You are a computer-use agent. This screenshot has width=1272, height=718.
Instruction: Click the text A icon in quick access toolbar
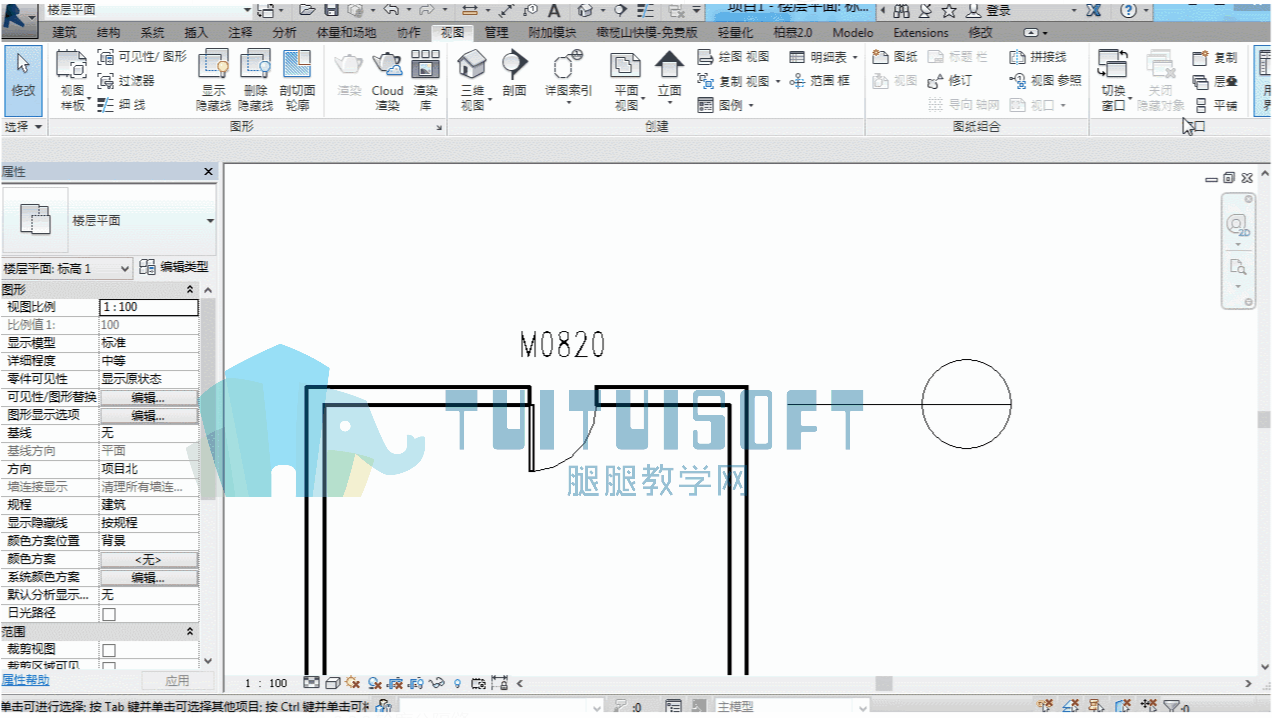tap(553, 10)
